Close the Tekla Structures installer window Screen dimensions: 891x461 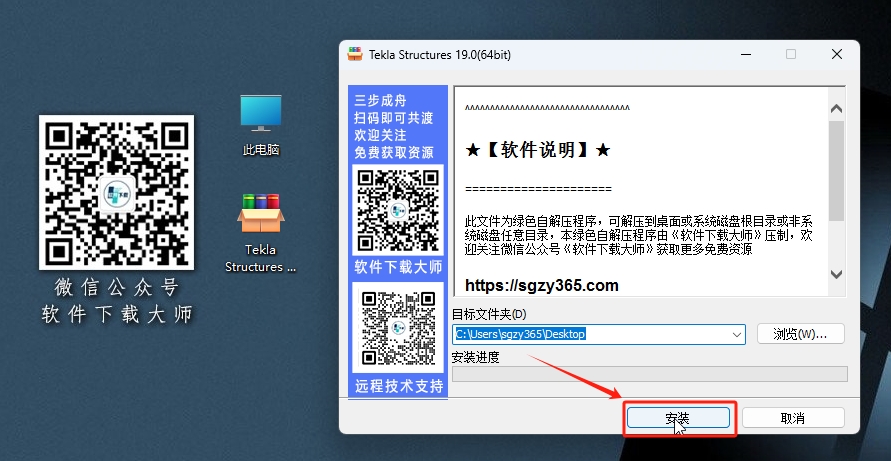(836, 54)
